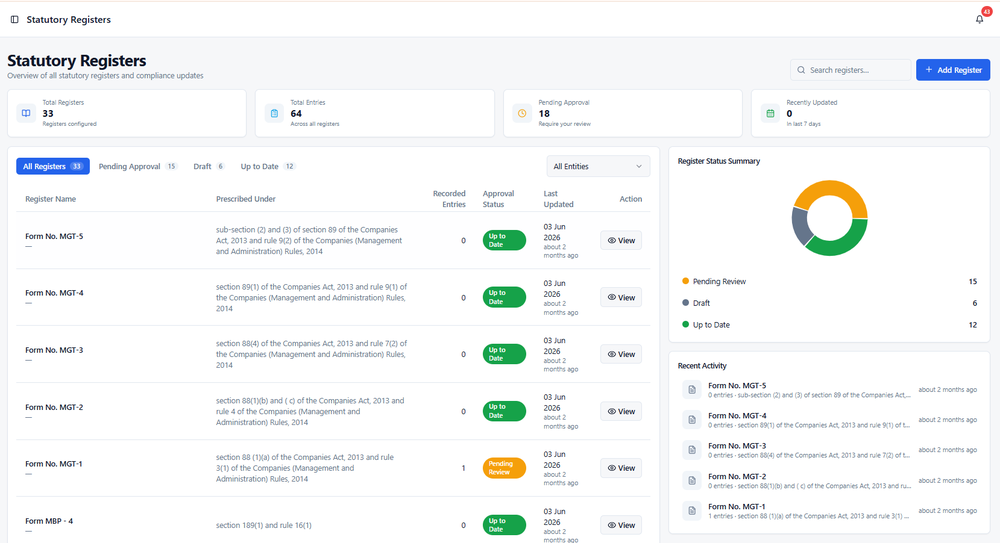Image resolution: width=1000 pixels, height=543 pixels.
Task: View the Form No. MGT-2 register
Action: (621, 412)
